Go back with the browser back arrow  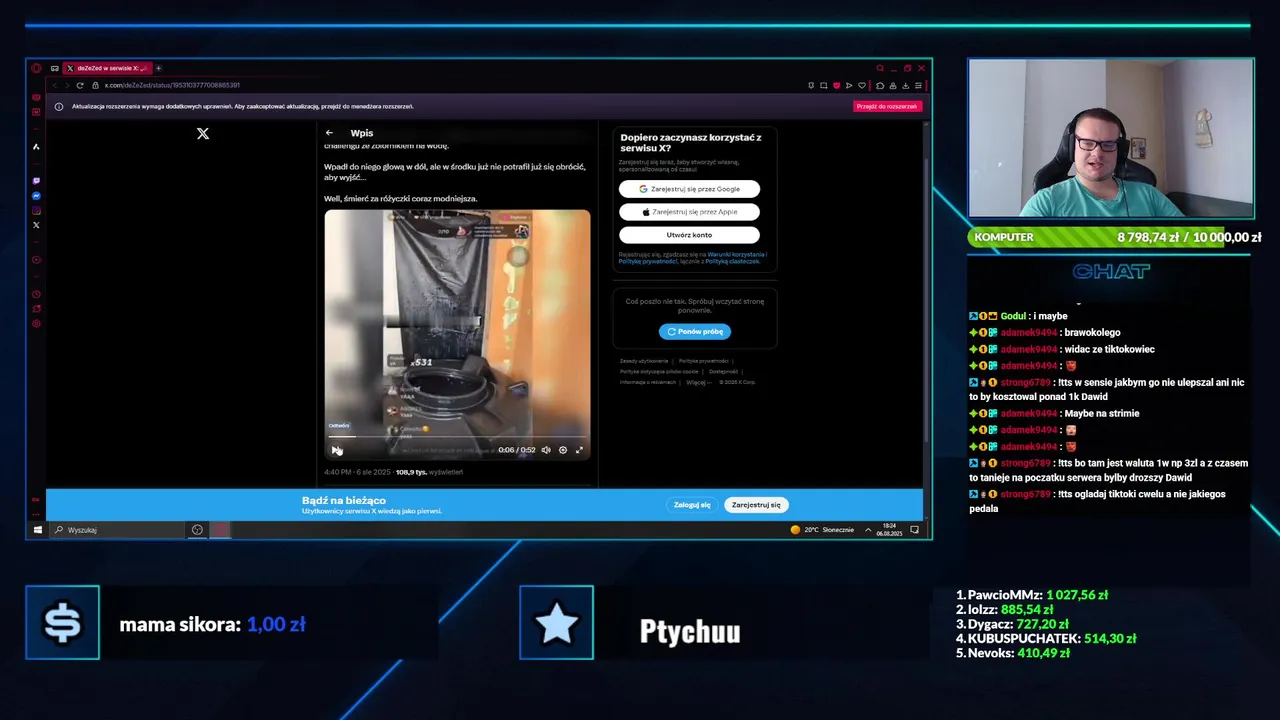point(55,85)
